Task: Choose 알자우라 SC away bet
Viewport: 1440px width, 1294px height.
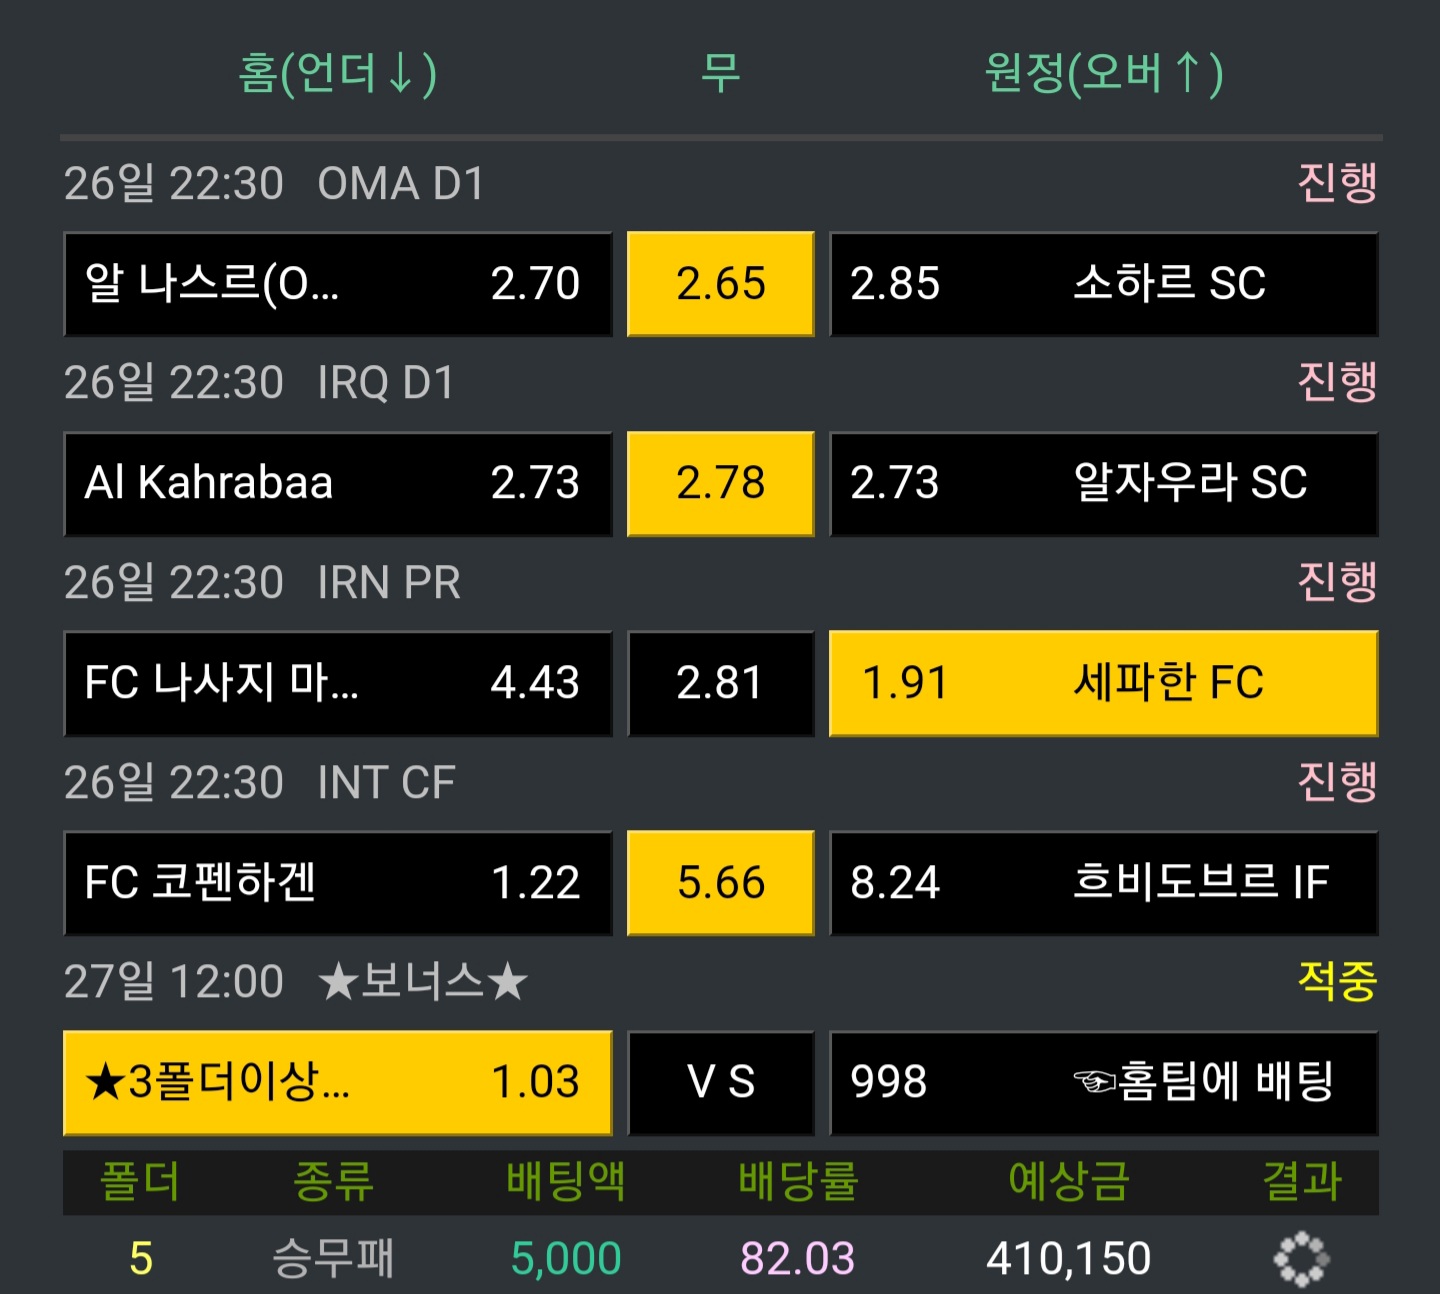Action: (1104, 484)
